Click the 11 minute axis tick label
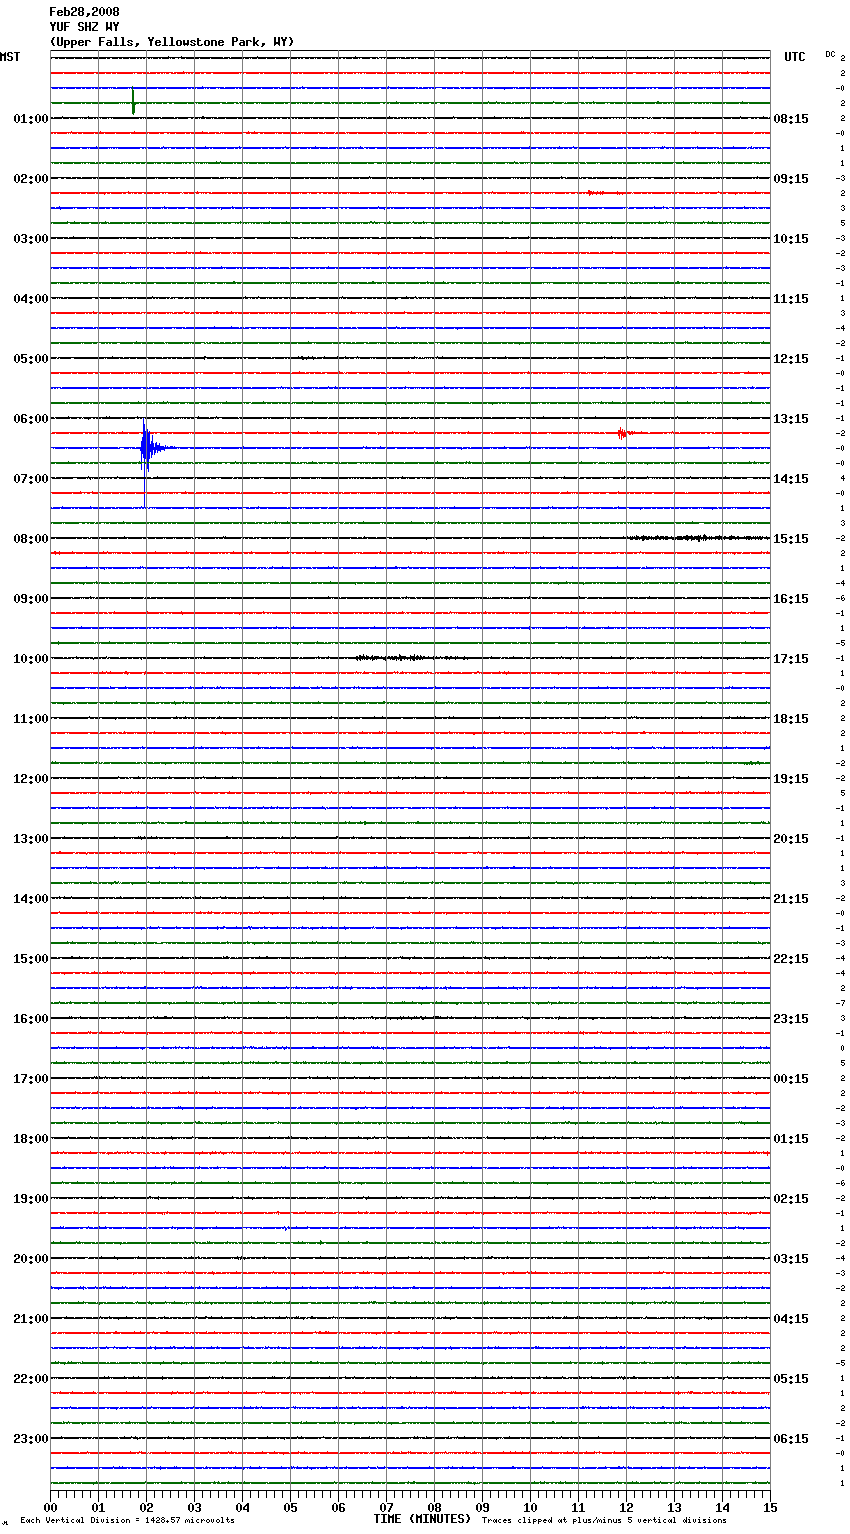Image resolution: width=850 pixels, height=1534 pixels. (578, 1507)
